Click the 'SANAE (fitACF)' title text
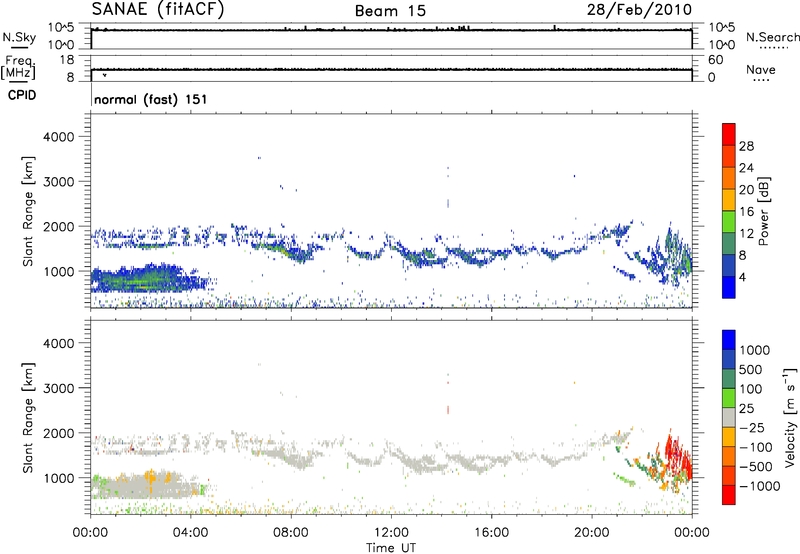 157,9
